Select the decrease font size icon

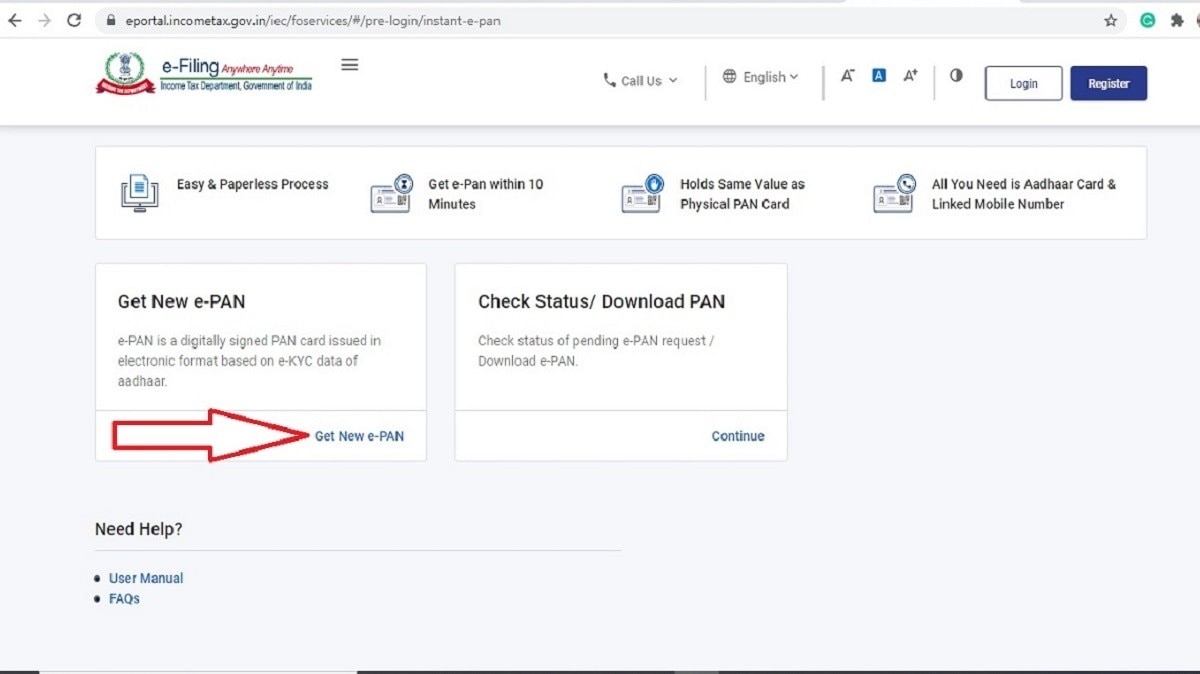click(847, 75)
